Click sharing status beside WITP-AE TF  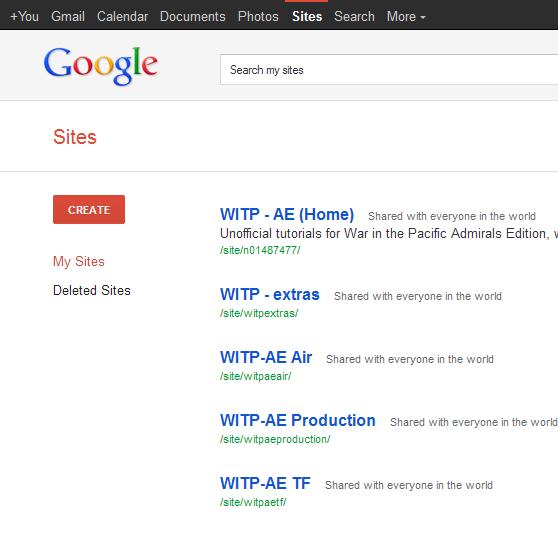(x=409, y=485)
